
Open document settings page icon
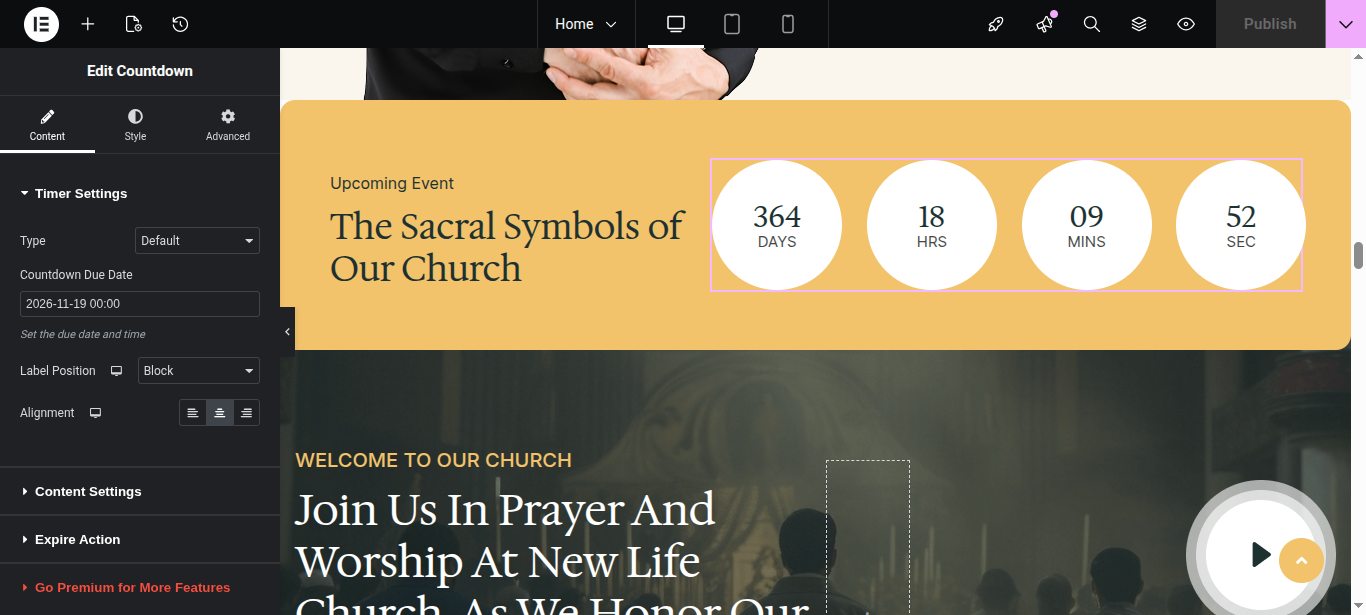pyautogui.click(x=134, y=24)
